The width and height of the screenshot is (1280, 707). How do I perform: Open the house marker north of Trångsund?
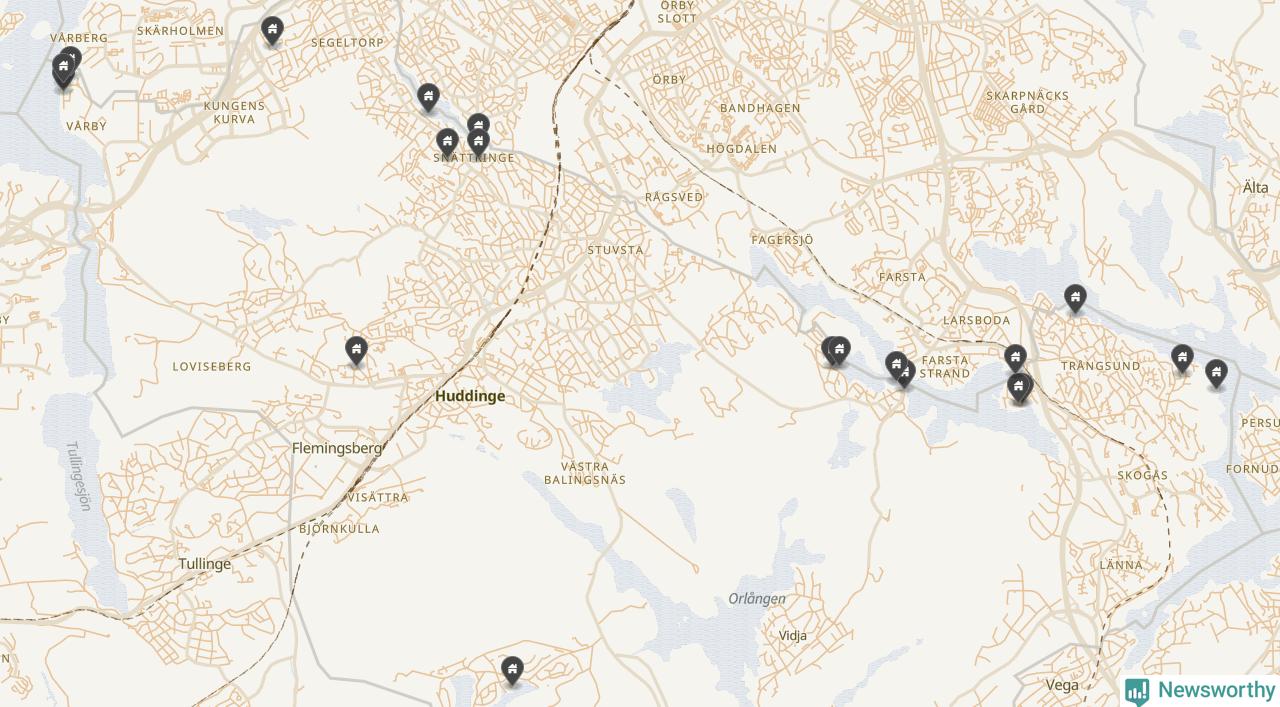pos(1075,298)
